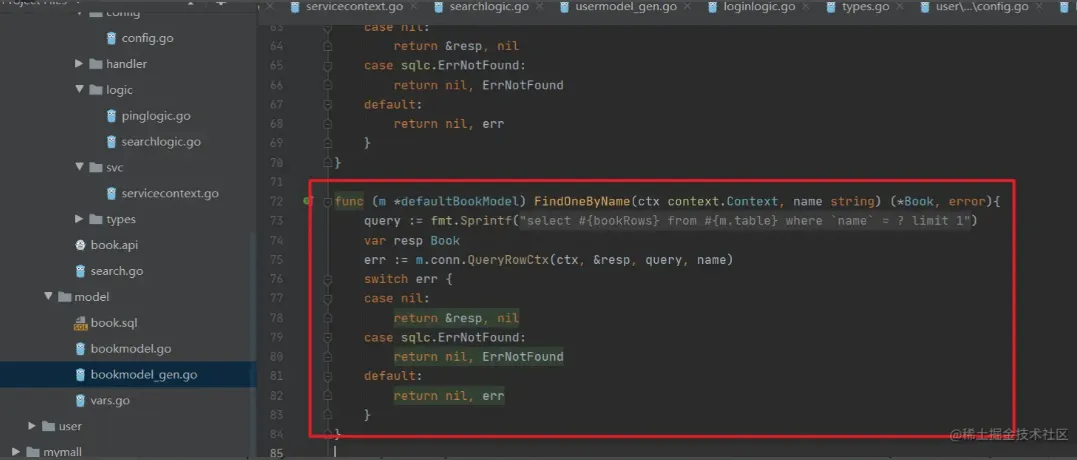
Task: Expand the types folder
Action: point(80,219)
